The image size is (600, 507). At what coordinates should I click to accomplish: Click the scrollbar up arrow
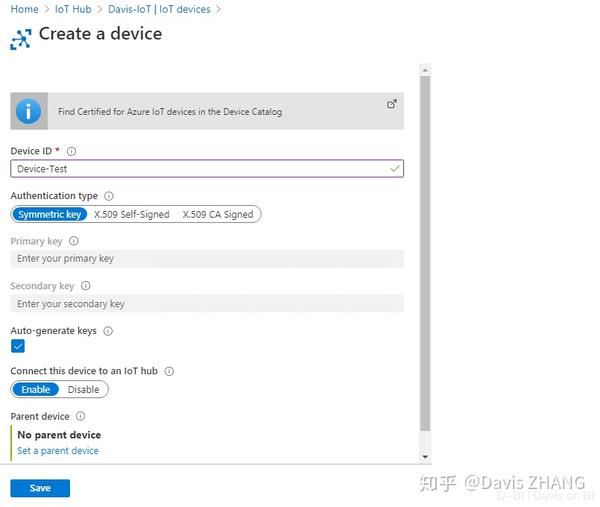pyautogui.click(x=425, y=70)
